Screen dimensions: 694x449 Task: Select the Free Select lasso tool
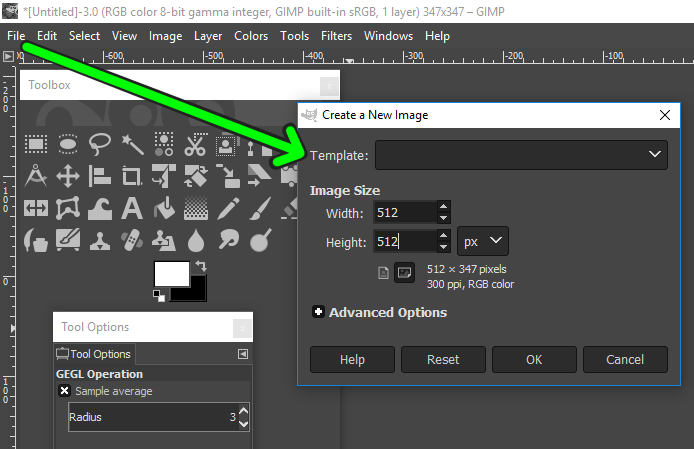100,144
